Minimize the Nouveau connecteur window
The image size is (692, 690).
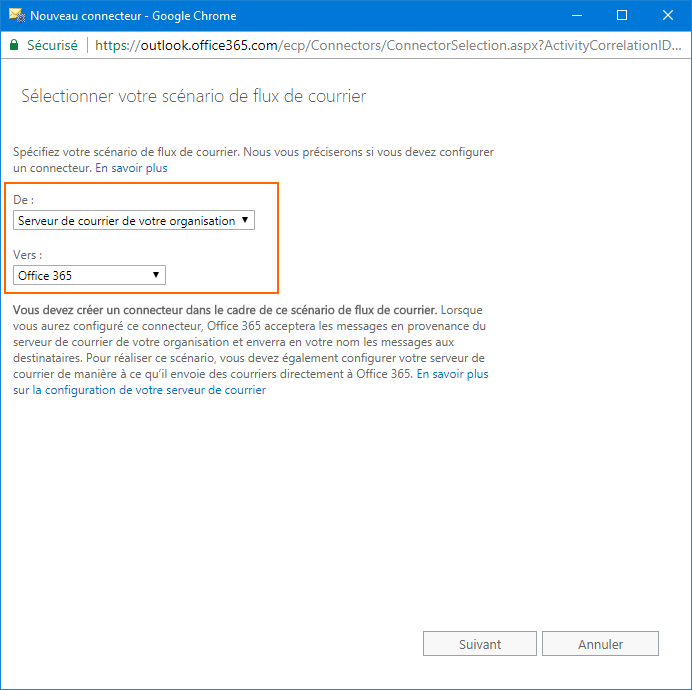tap(576, 16)
